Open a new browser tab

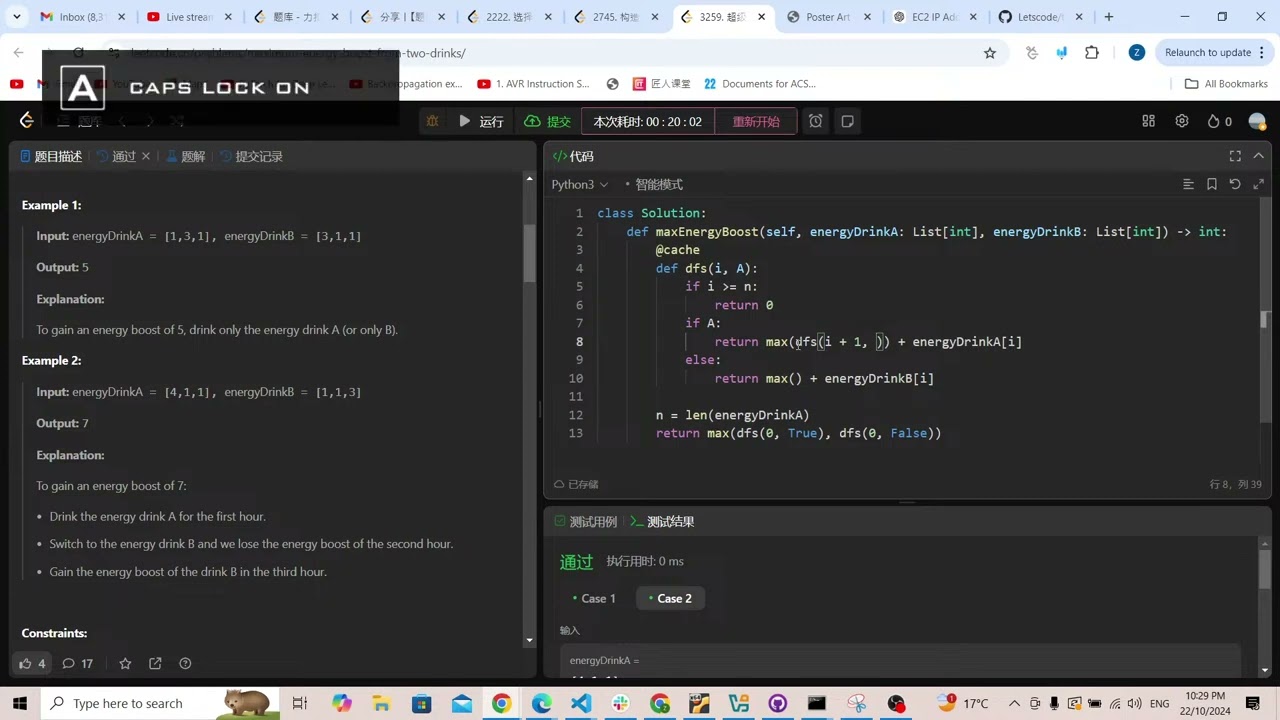(x=1108, y=17)
